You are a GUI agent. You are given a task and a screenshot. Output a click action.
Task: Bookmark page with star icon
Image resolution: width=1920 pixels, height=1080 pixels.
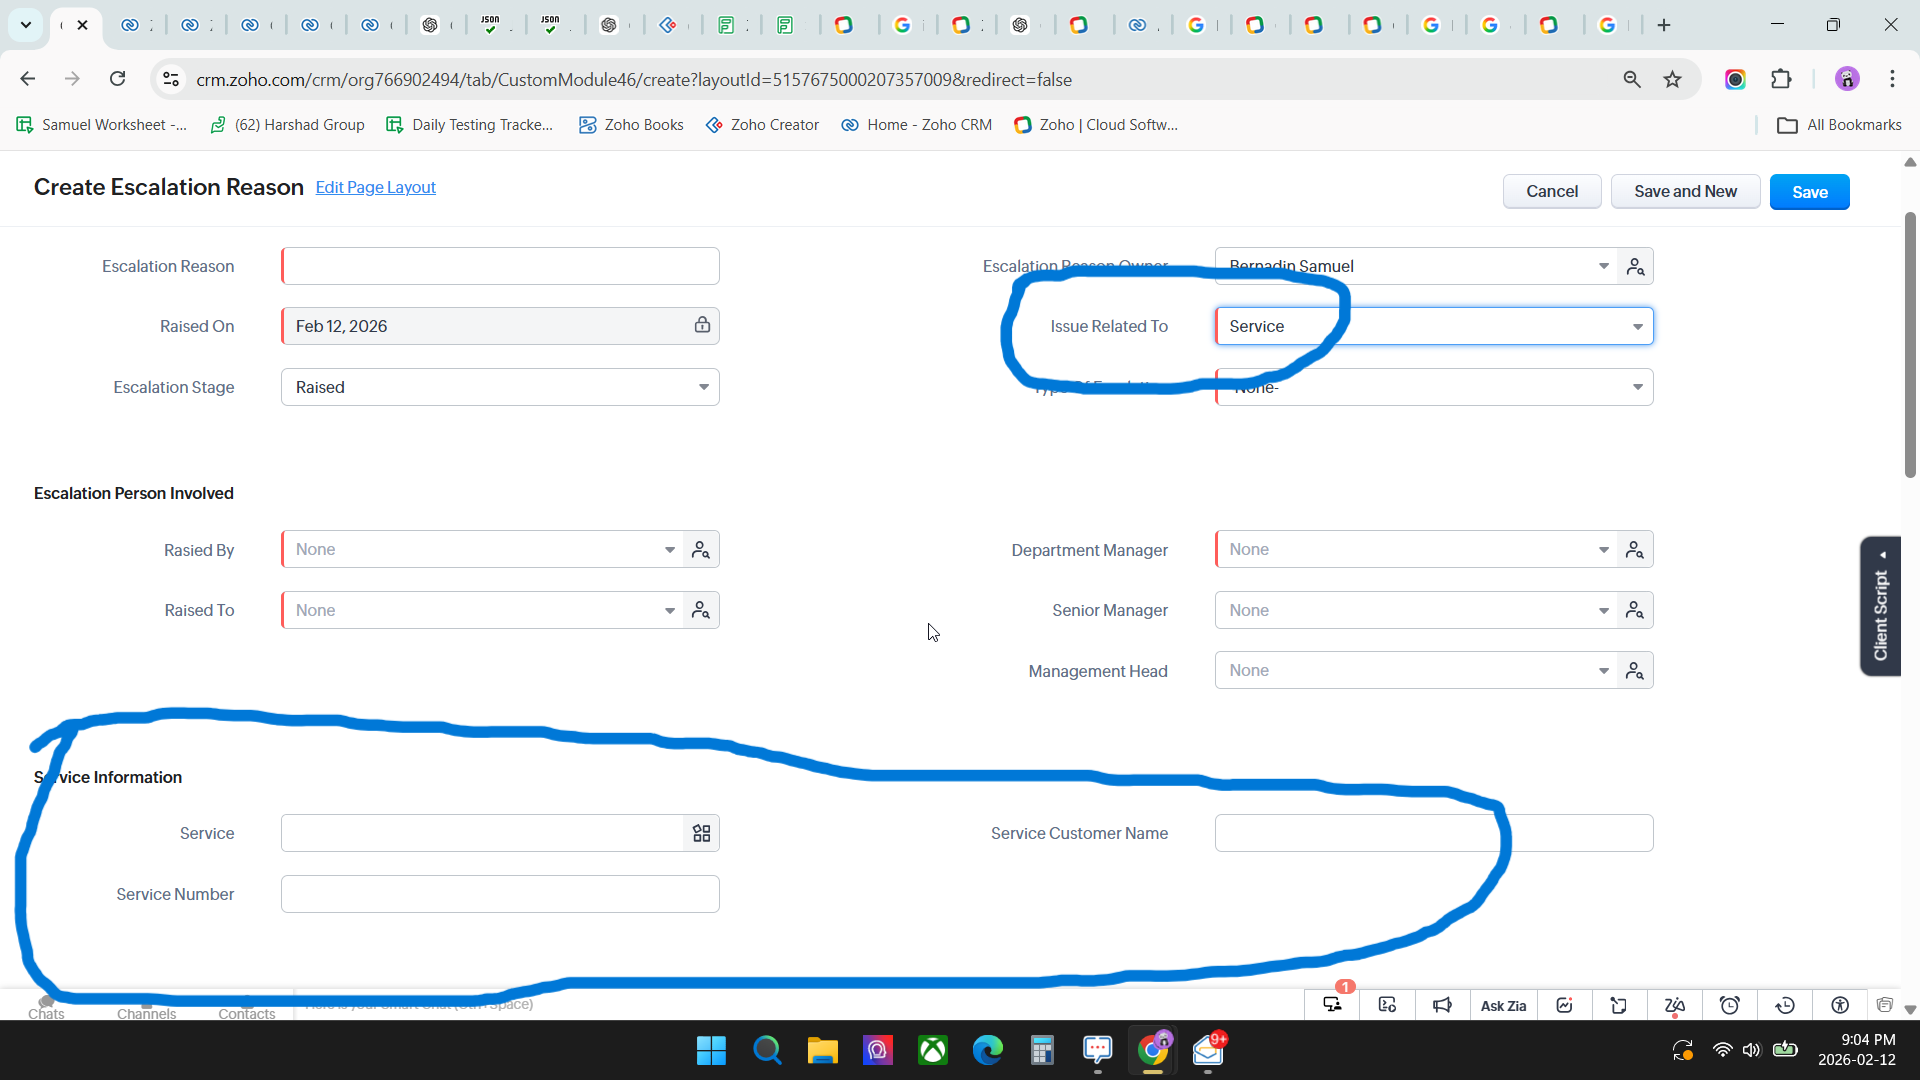point(1672,79)
